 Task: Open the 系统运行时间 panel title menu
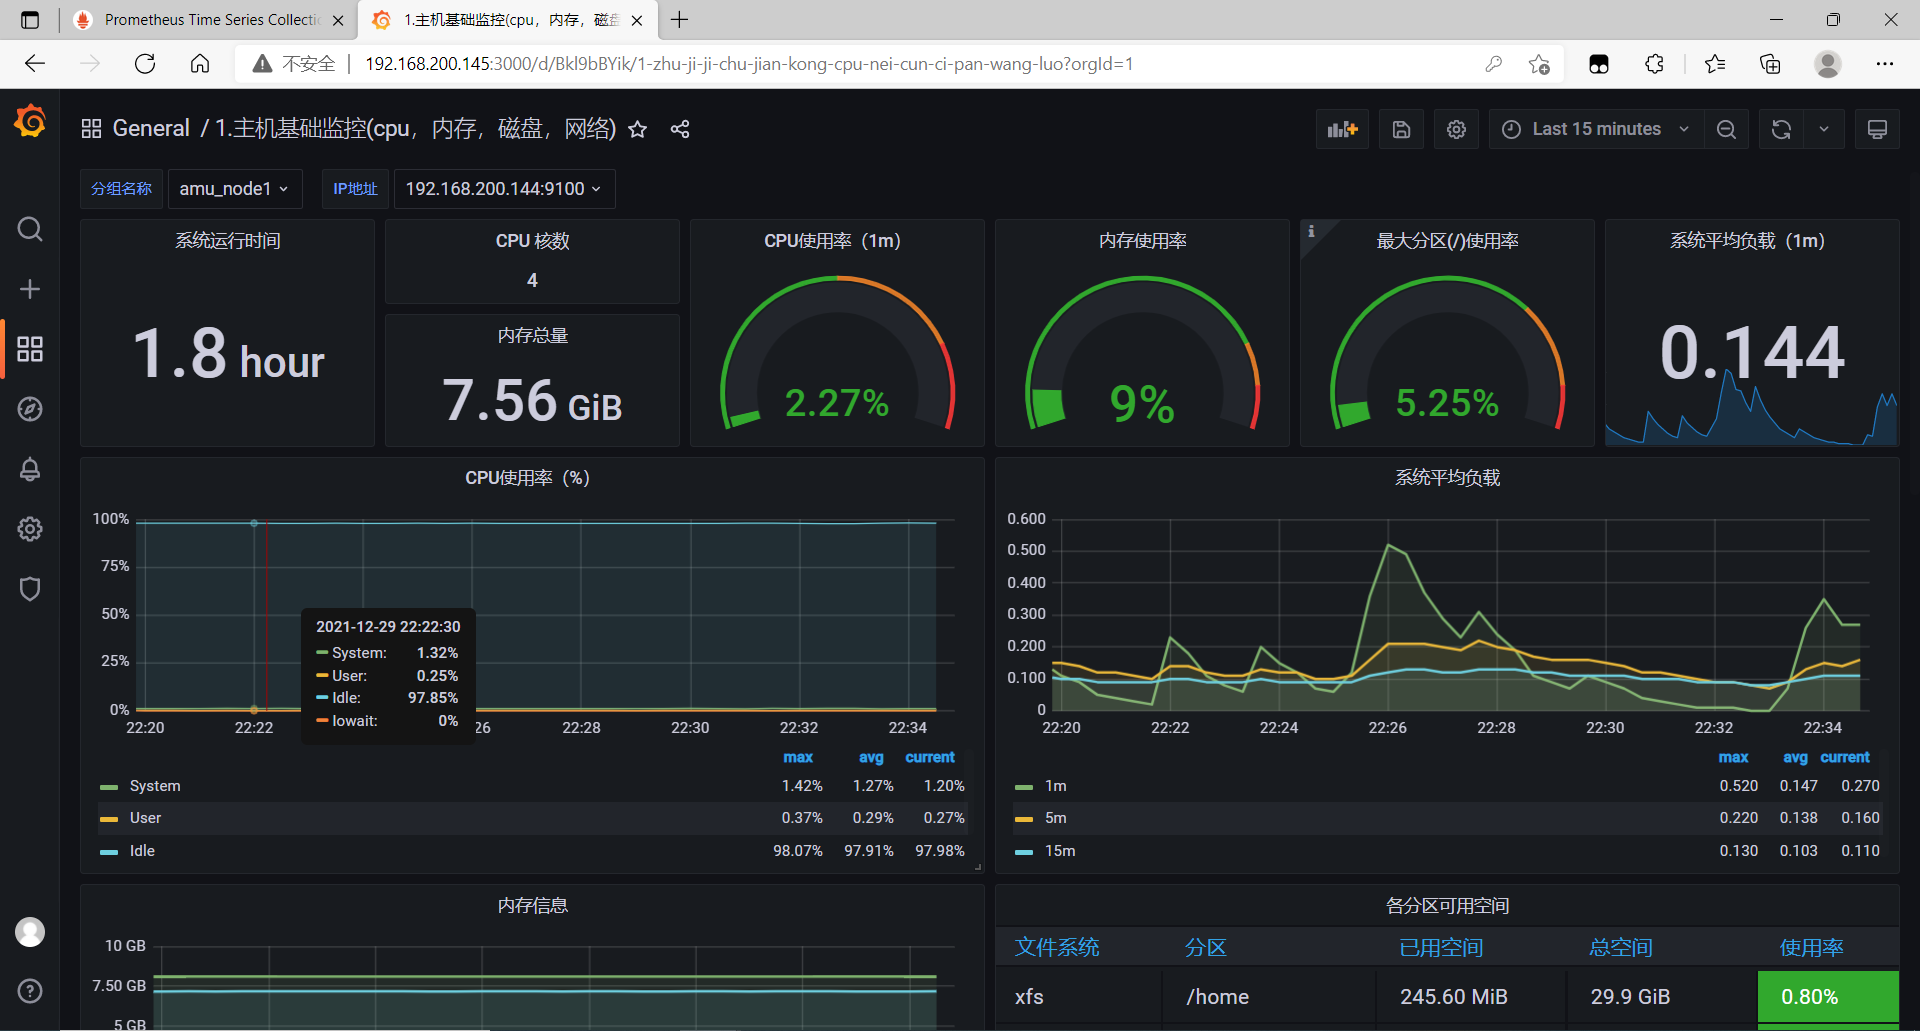click(x=227, y=241)
